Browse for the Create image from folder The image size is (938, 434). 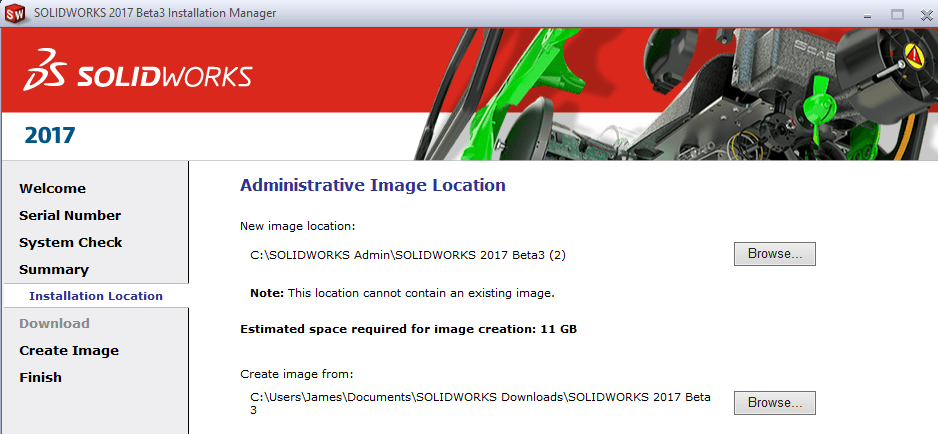[x=775, y=403]
